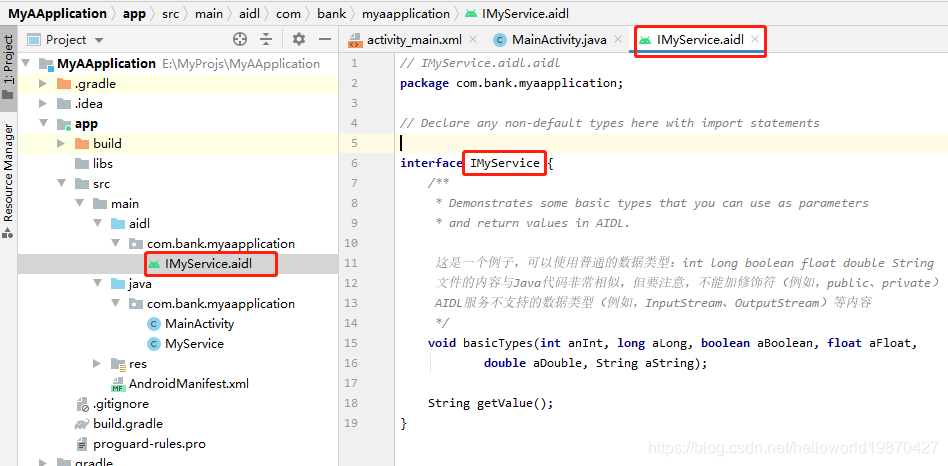The width and height of the screenshot is (948, 466).
Task: Click the IMyService interface name in code
Action: pos(505,163)
